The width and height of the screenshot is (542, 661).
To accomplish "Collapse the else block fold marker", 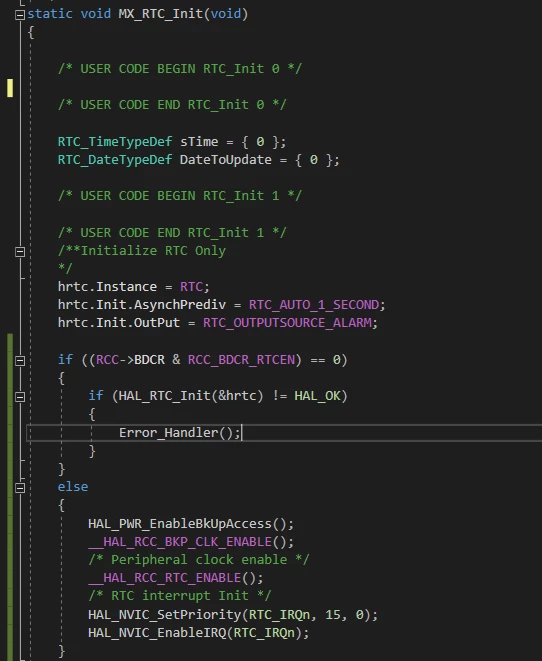I will tap(20, 488).
